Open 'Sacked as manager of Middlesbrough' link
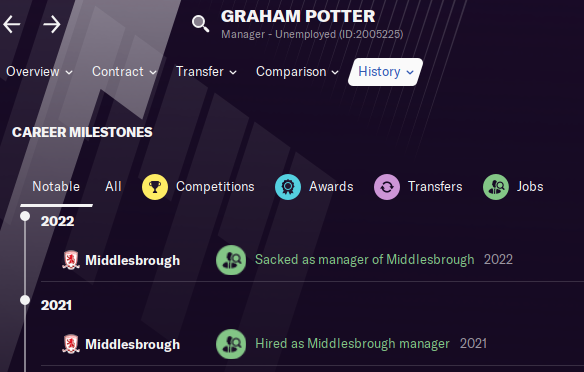Viewport: 584px width, 372px height. pyautogui.click(x=364, y=260)
